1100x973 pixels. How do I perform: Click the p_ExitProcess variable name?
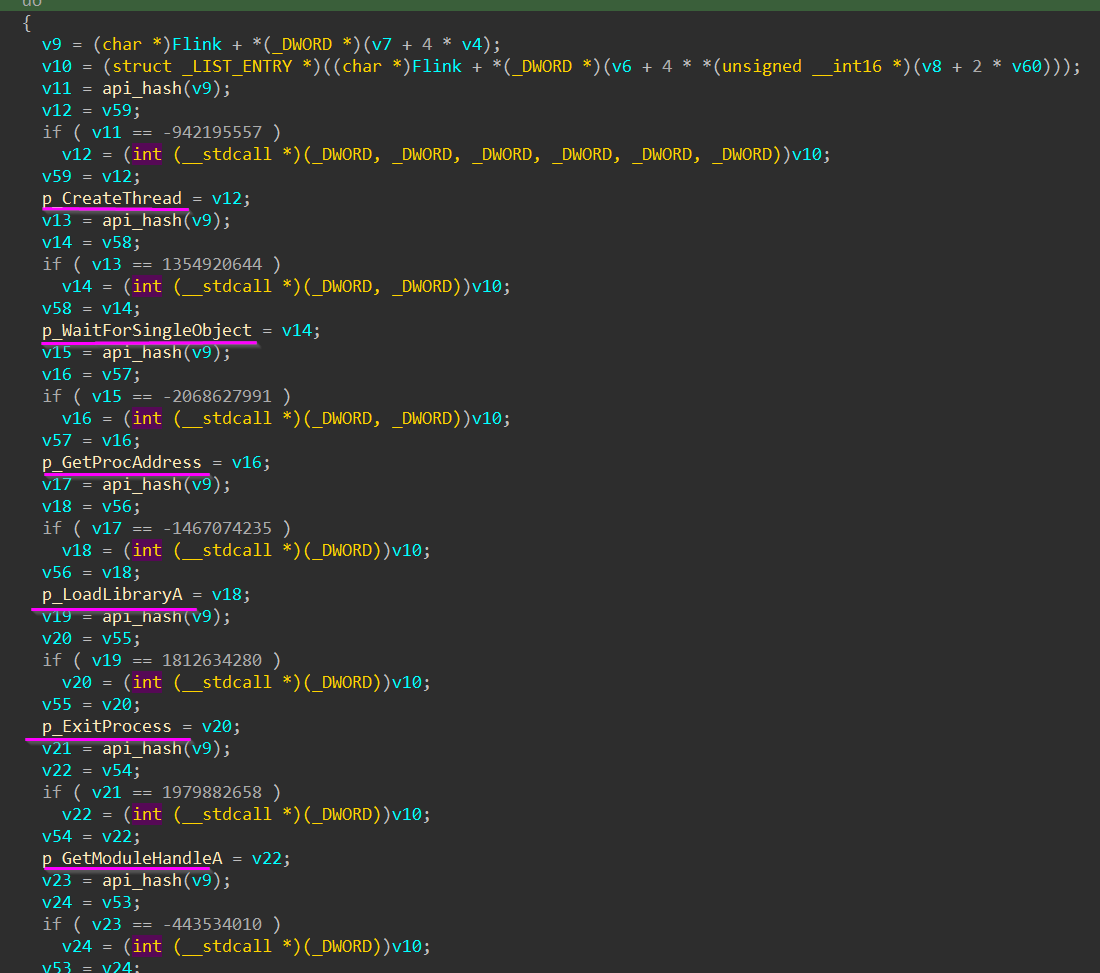tap(106, 726)
